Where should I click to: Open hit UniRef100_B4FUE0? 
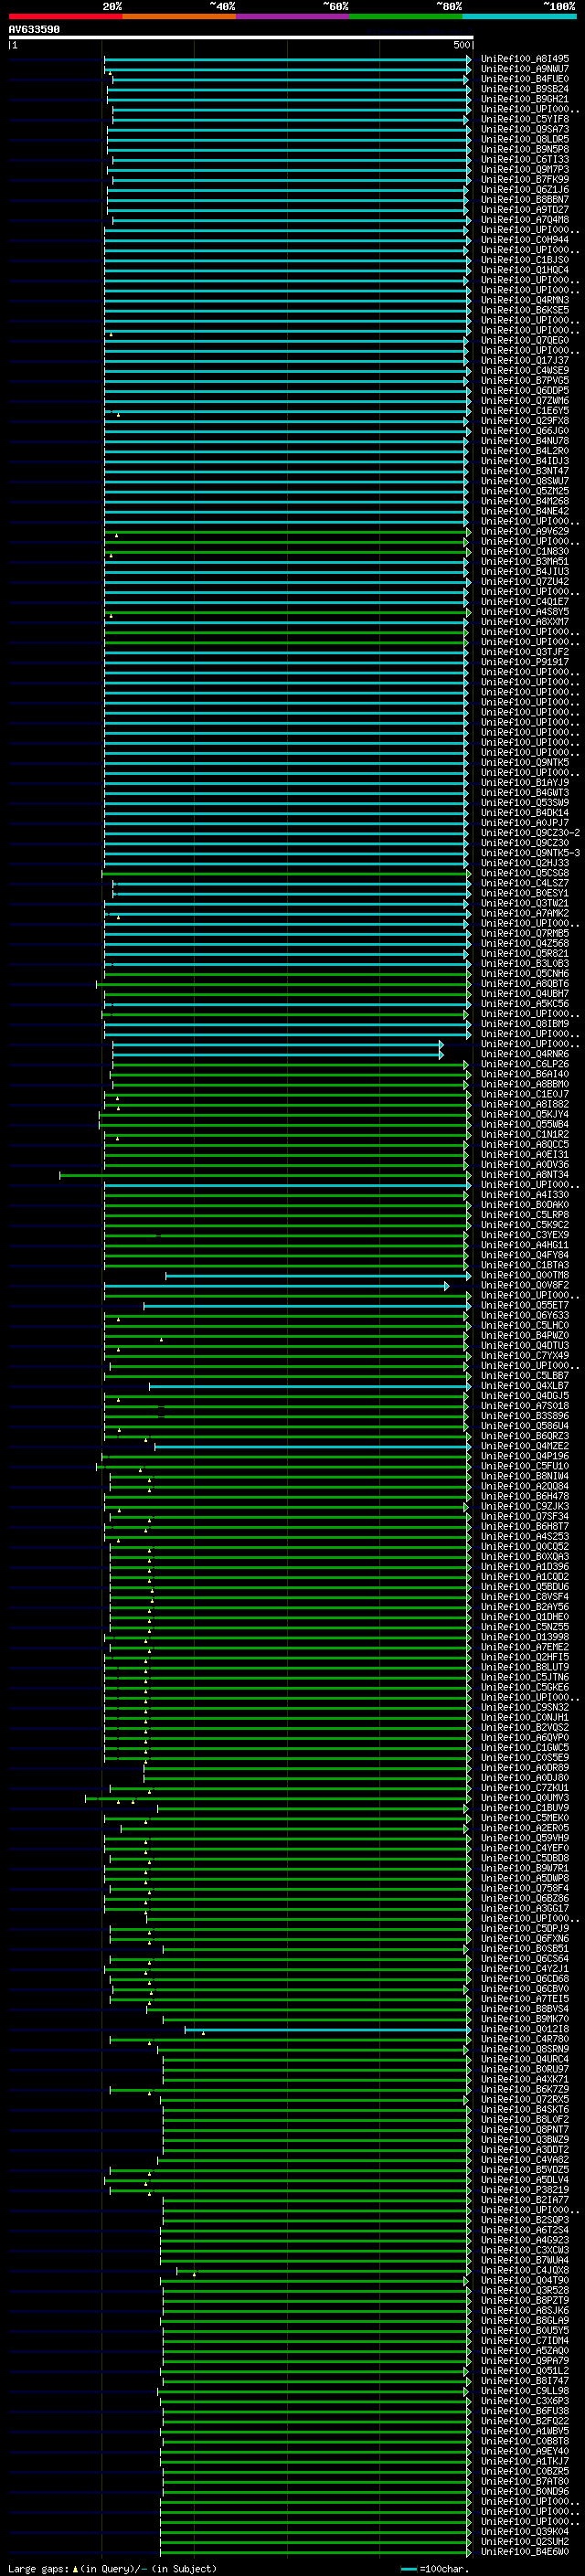[525, 79]
